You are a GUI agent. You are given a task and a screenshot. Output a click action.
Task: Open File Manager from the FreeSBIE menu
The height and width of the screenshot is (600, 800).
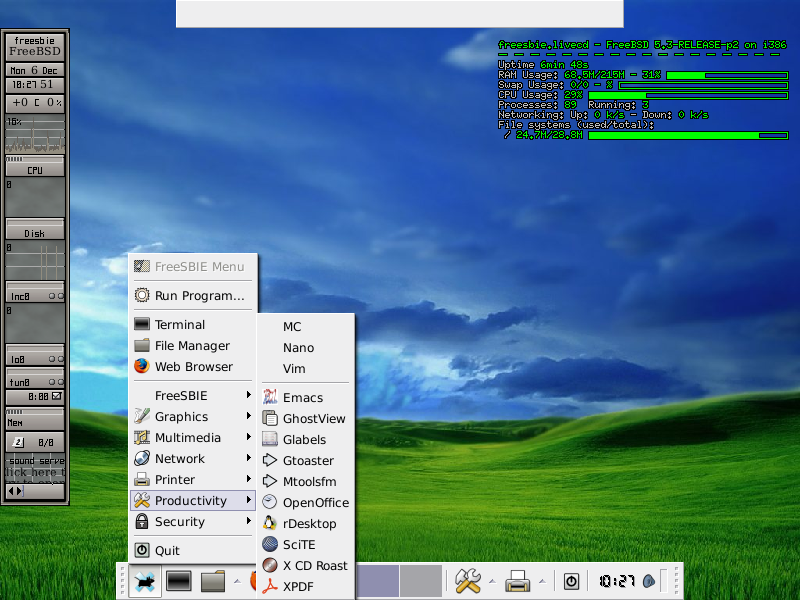[x=193, y=345]
